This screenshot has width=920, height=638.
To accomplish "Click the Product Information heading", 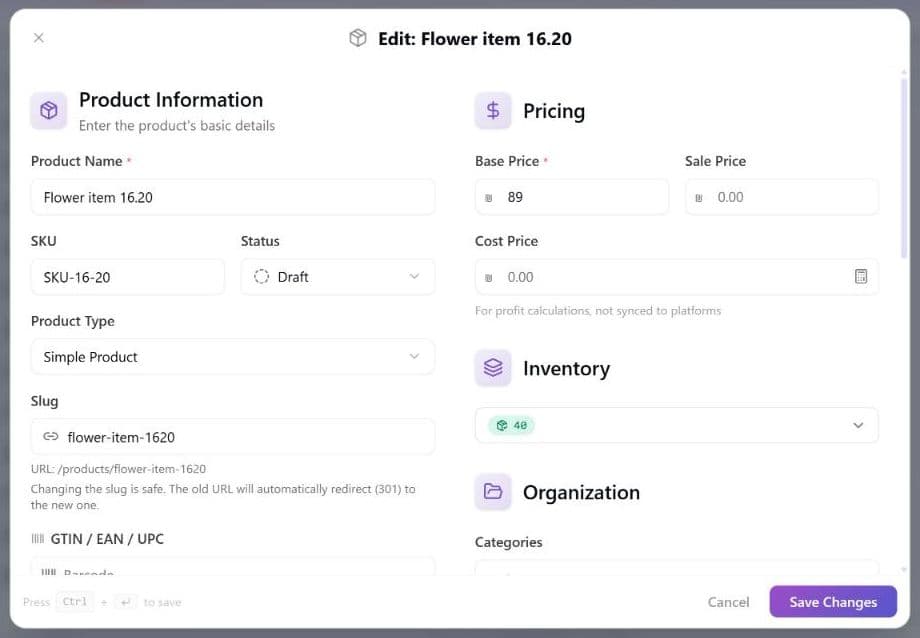I will coord(171,100).
